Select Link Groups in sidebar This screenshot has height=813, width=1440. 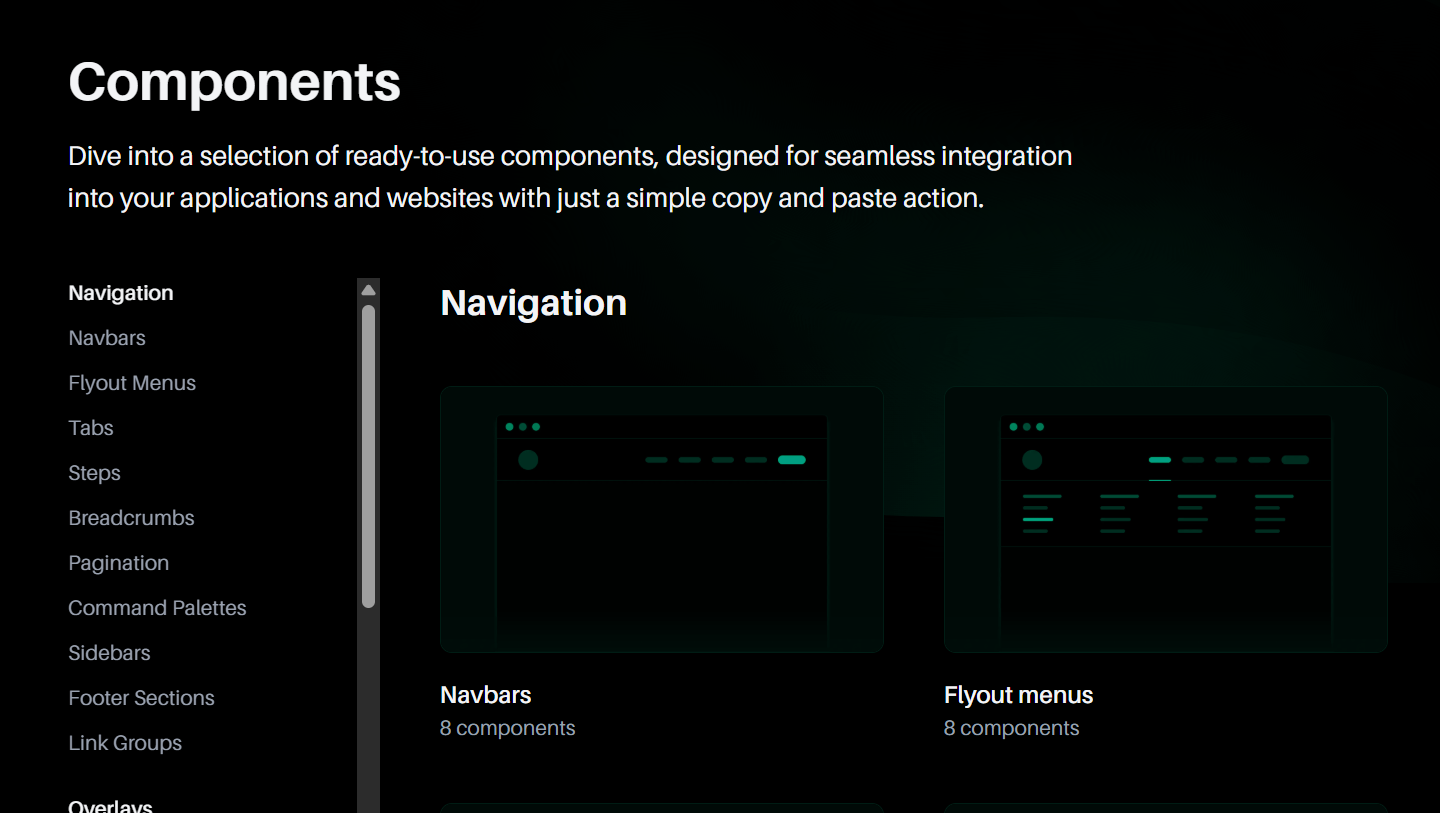tap(125, 743)
